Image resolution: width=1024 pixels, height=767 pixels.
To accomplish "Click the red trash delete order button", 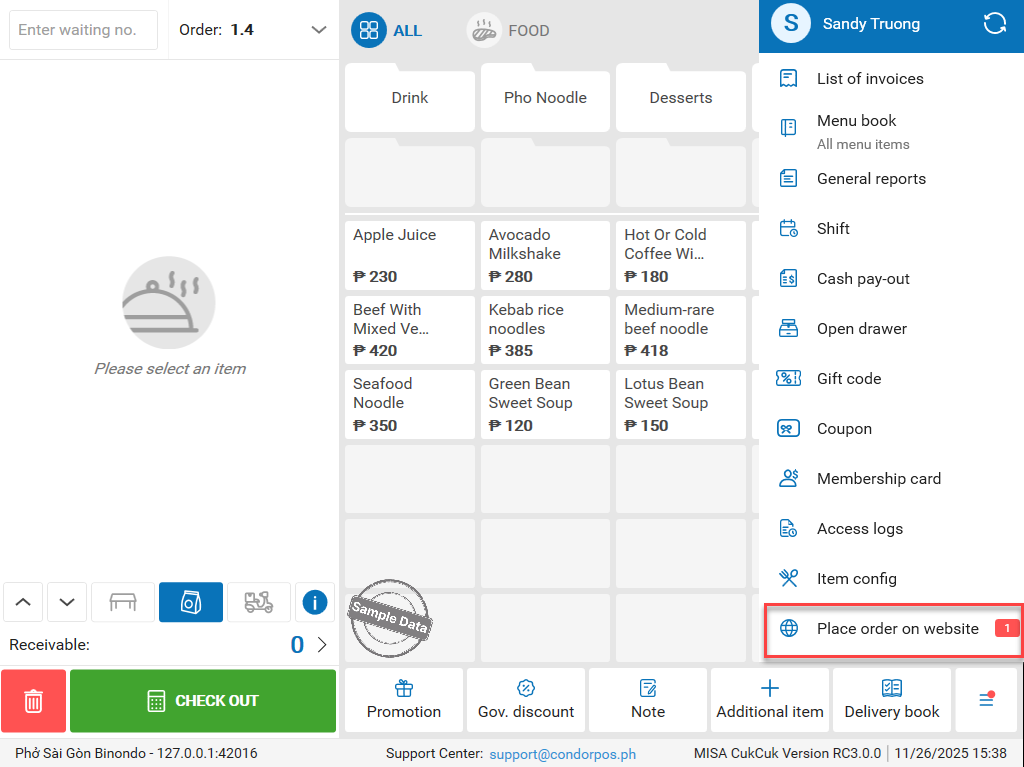I will (x=33, y=701).
